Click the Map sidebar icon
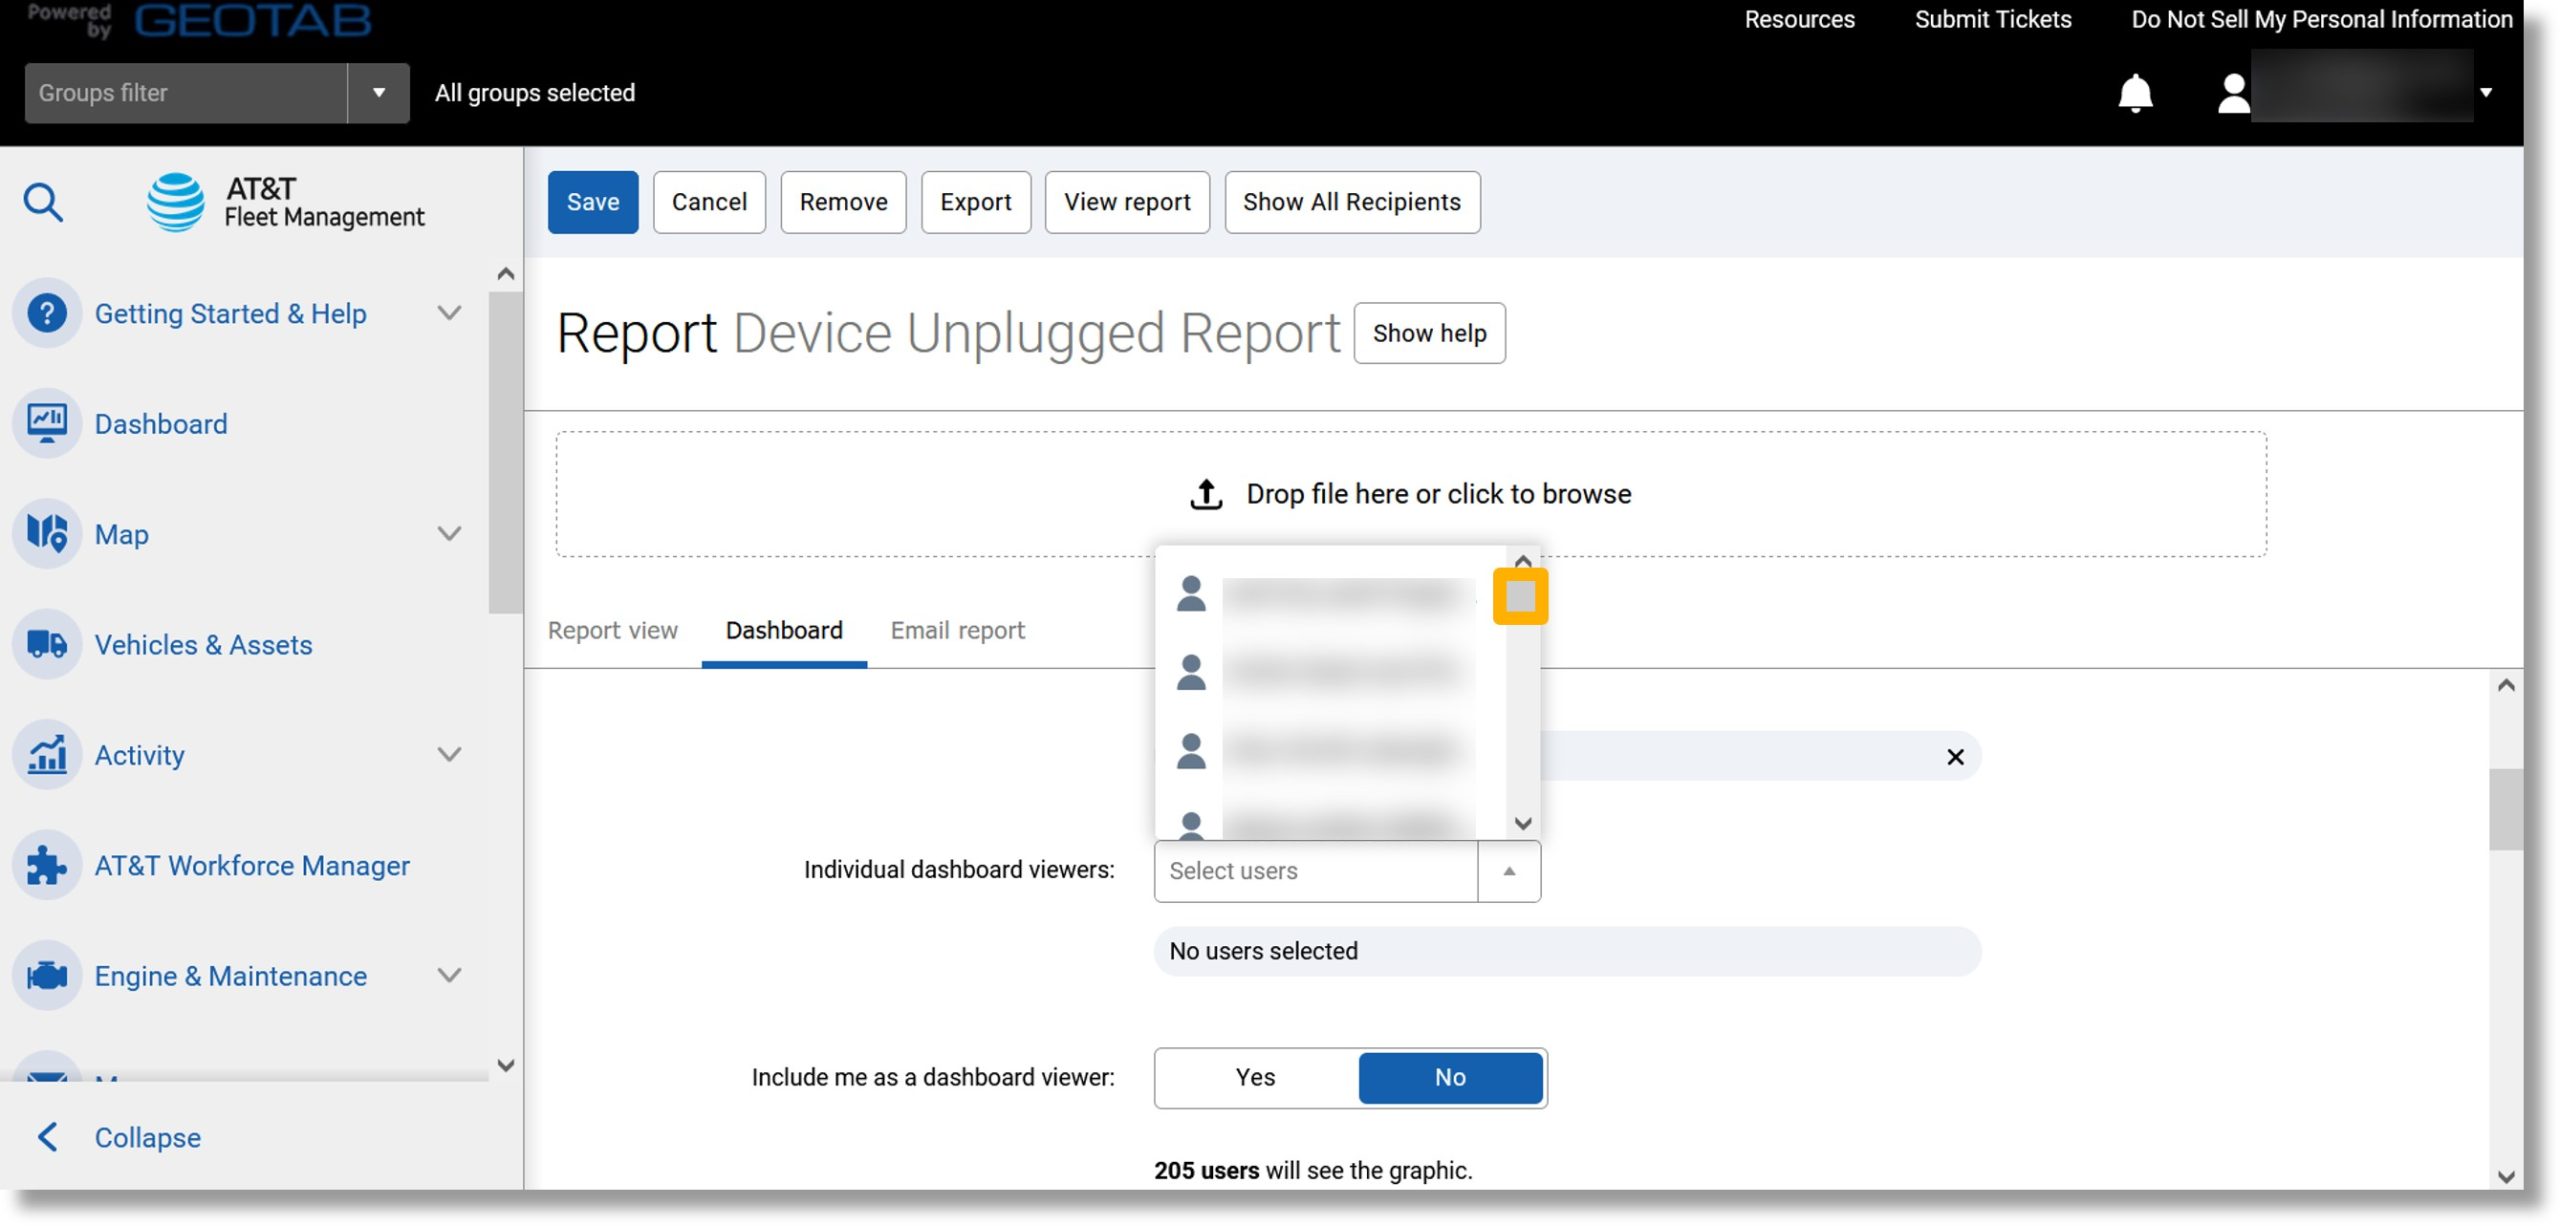2560x1226 pixels. (x=46, y=533)
